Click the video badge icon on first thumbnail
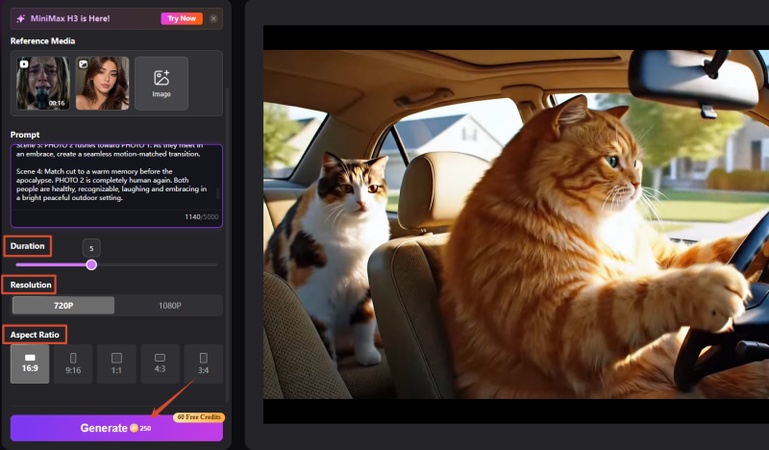This screenshot has height=450, width=769. point(24,64)
